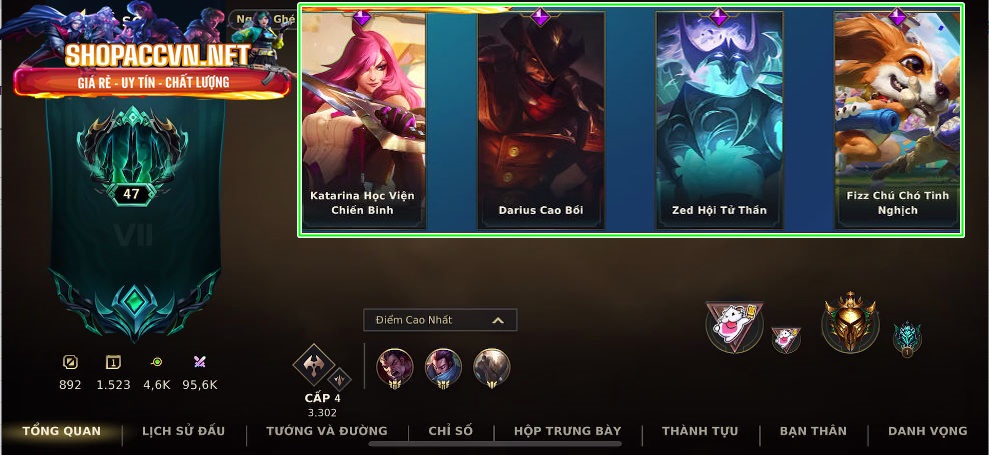The width and height of the screenshot is (989, 455).
Task: Click the green eye vision stat icon
Action: click(x=157, y=362)
